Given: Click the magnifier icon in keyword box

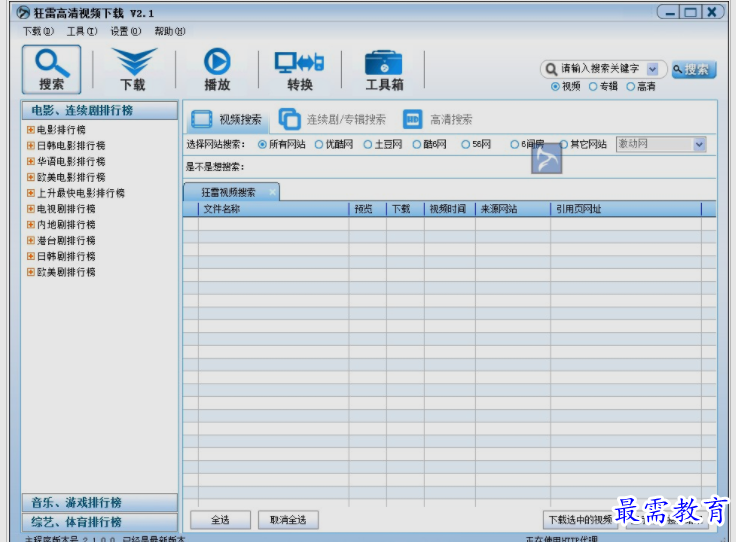Looking at the screenshot, I should (551, 69).
